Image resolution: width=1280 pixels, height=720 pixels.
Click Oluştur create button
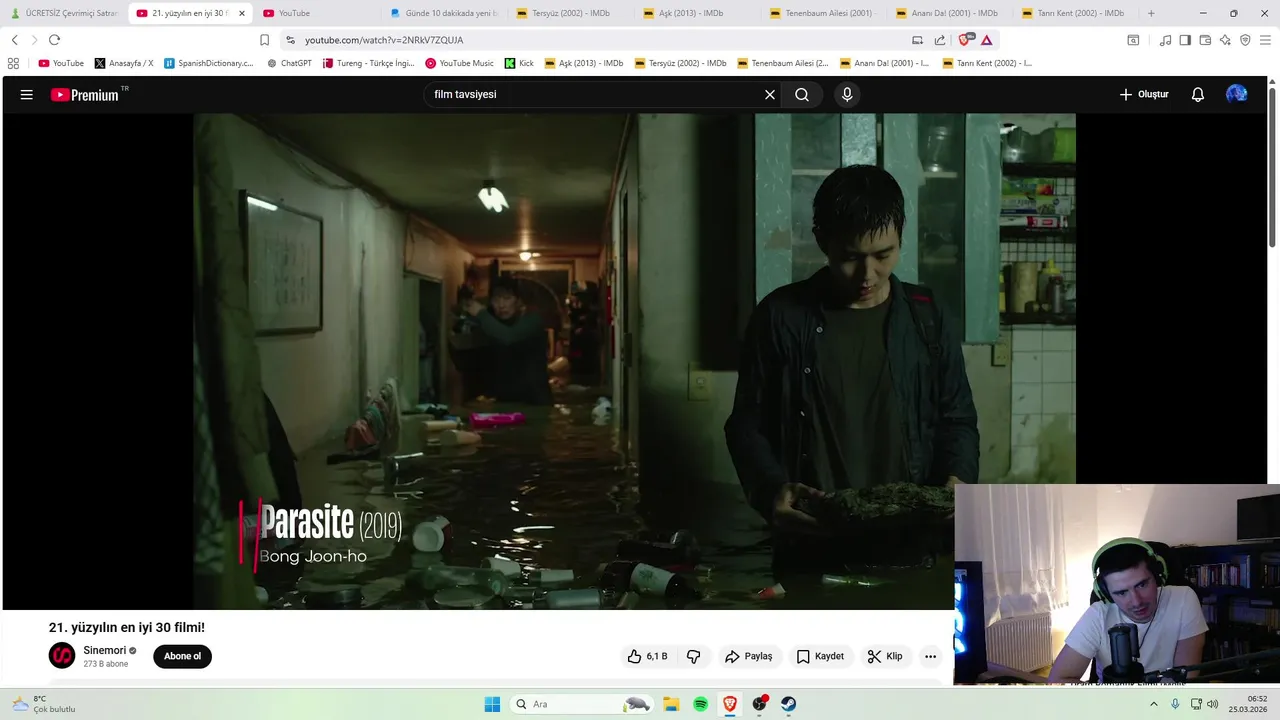(1143, 95)
